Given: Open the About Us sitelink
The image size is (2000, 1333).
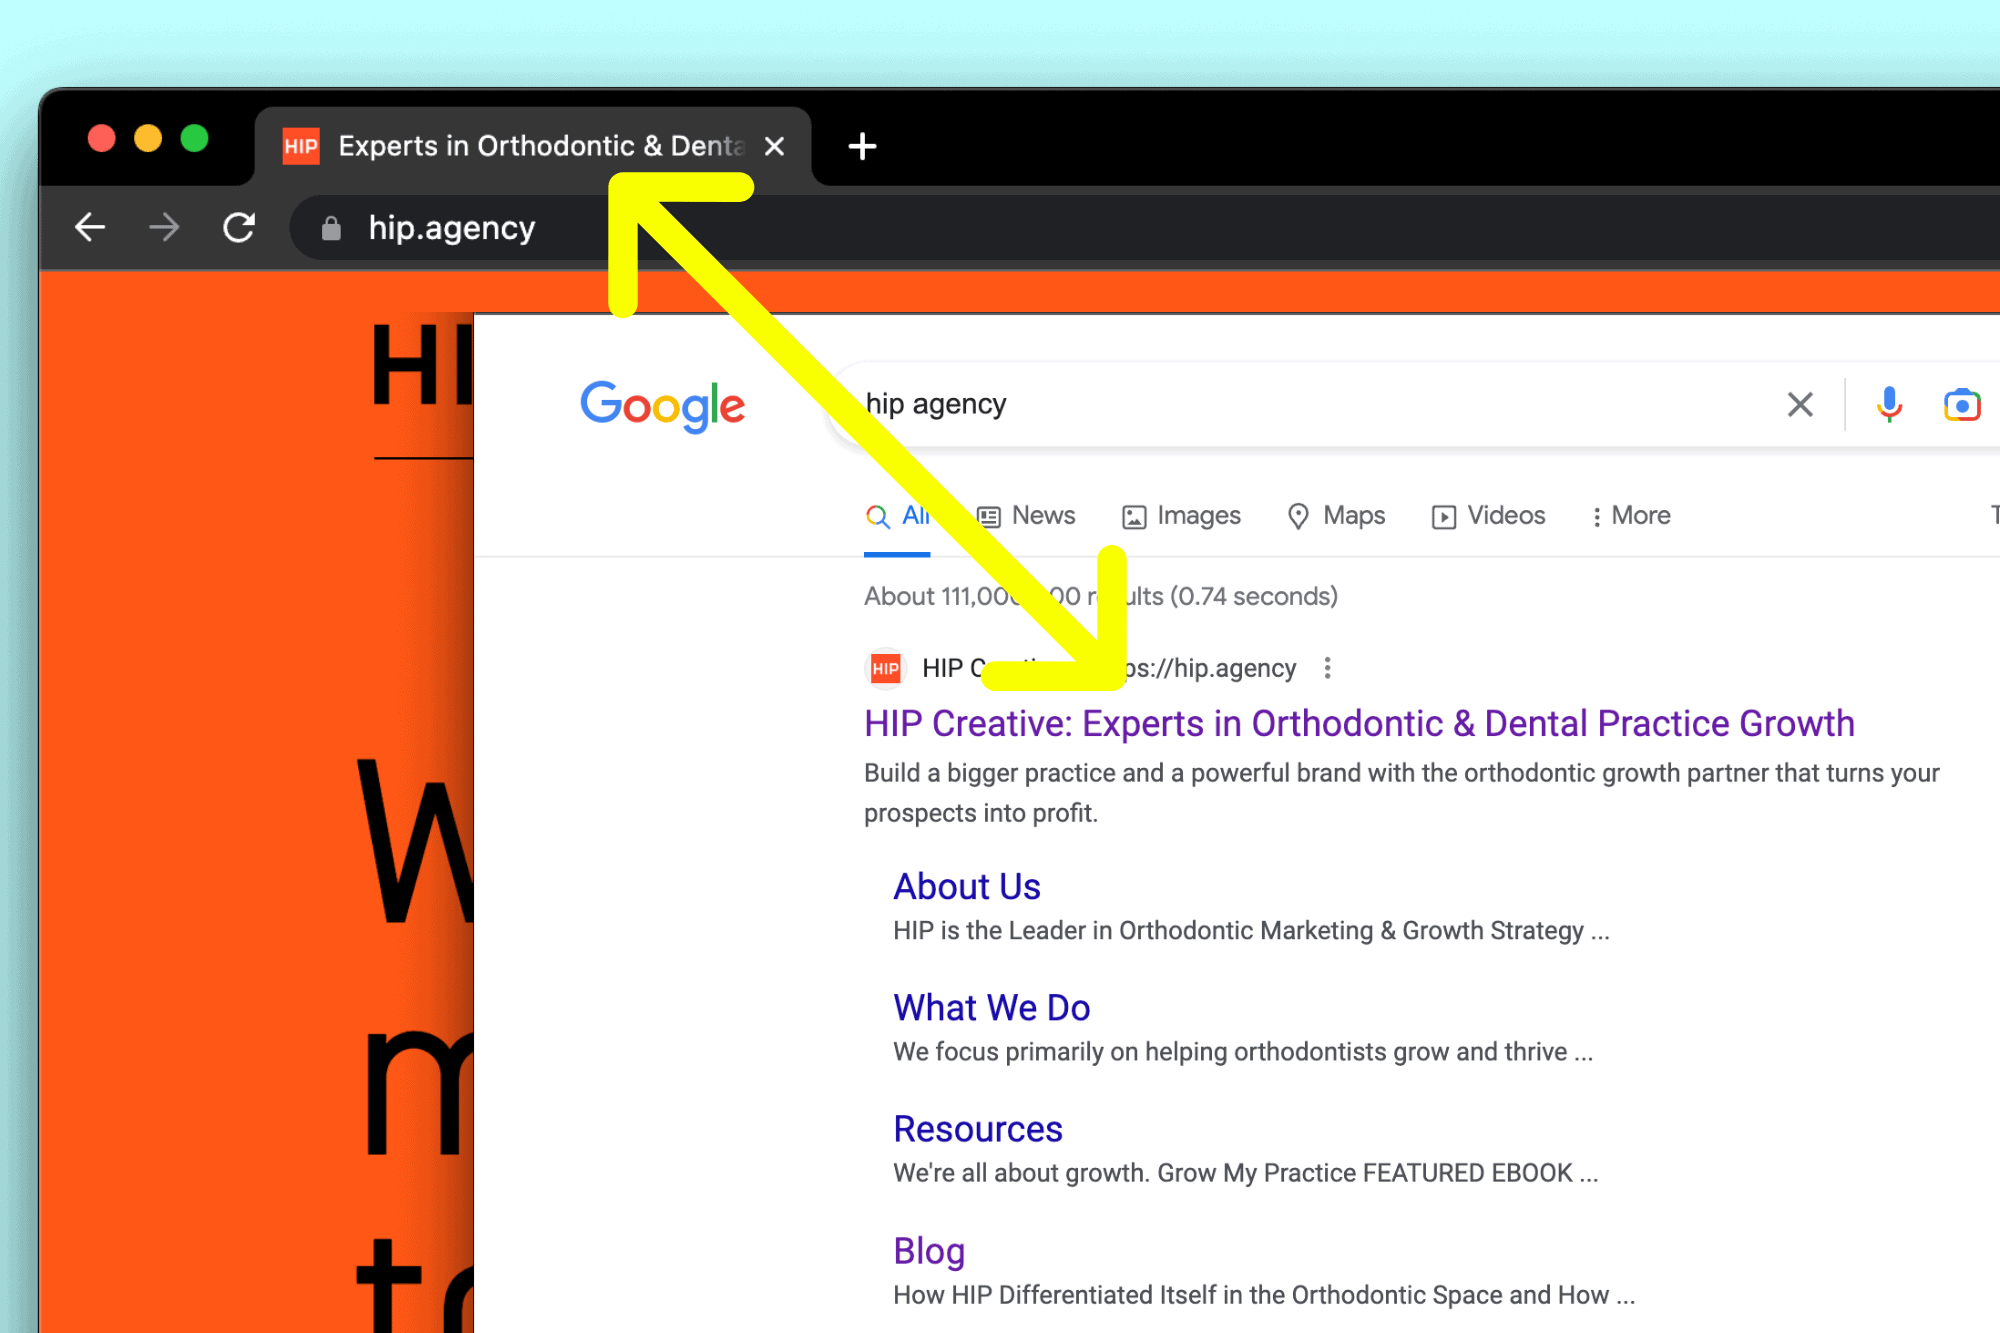Looking at the screenshot, I should [x=967, y=887].
